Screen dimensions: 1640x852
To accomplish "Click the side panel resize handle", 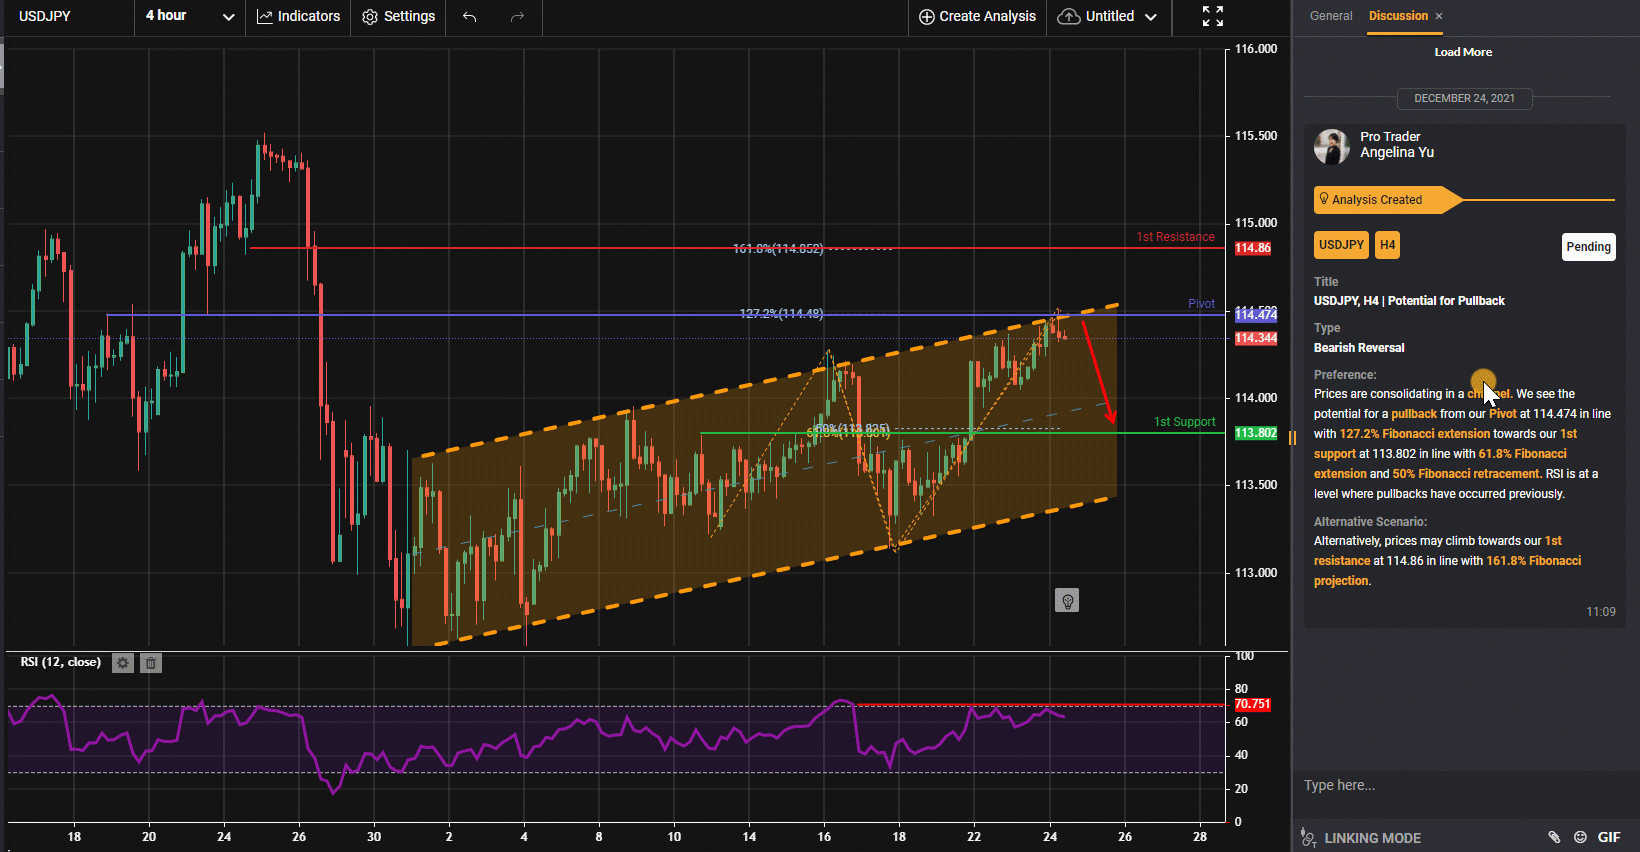I will pyautogui.click(x=1292, y=438).
